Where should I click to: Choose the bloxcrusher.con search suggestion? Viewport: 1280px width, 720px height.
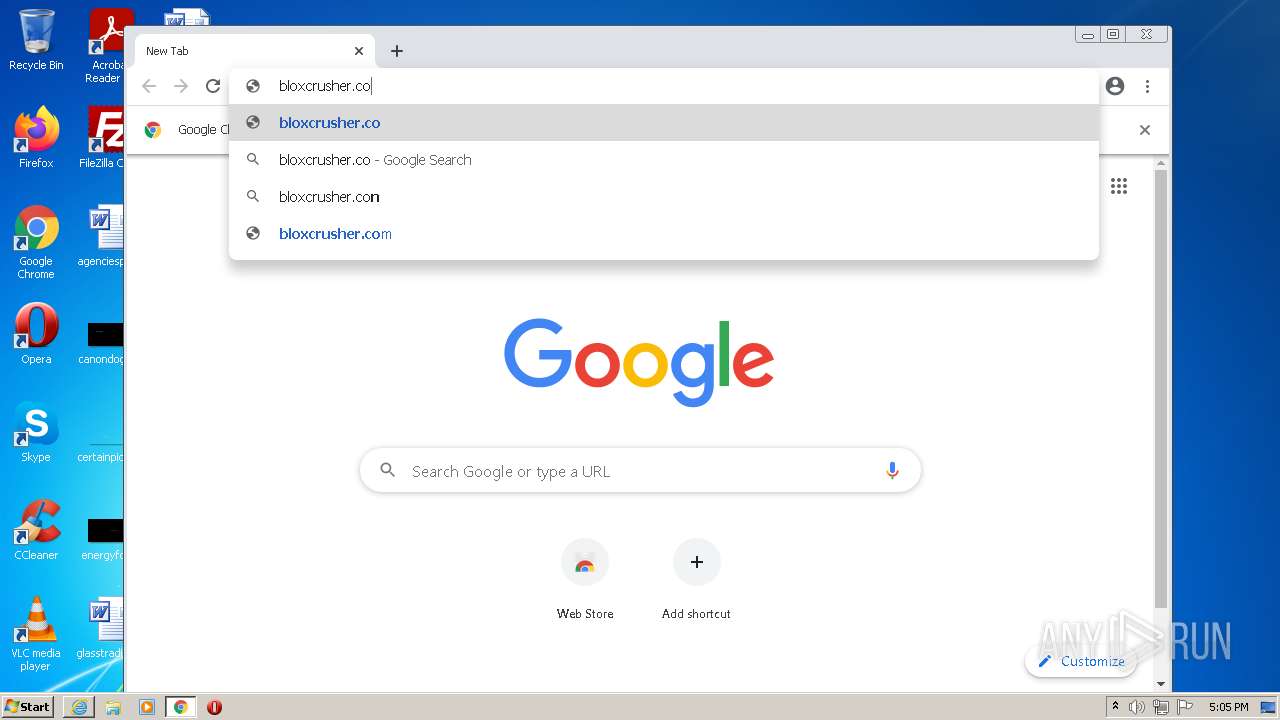[664, 197]
